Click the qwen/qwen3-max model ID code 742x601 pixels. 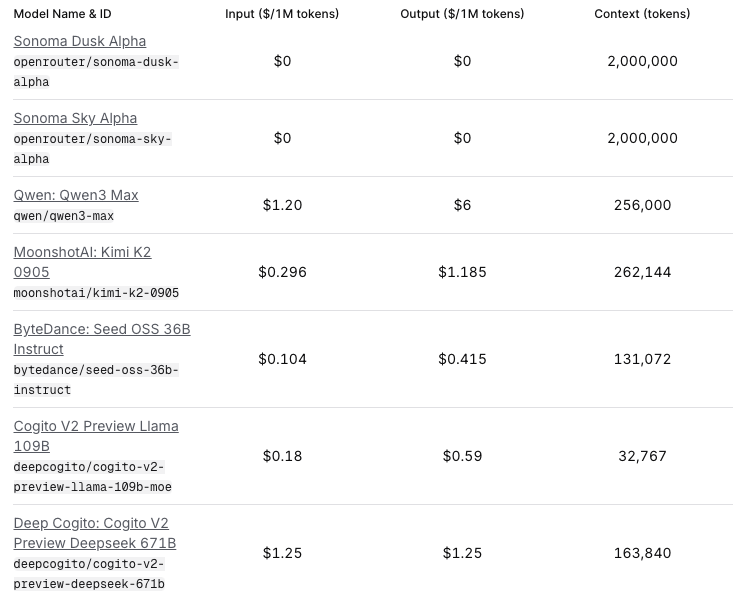pos(63,216)
